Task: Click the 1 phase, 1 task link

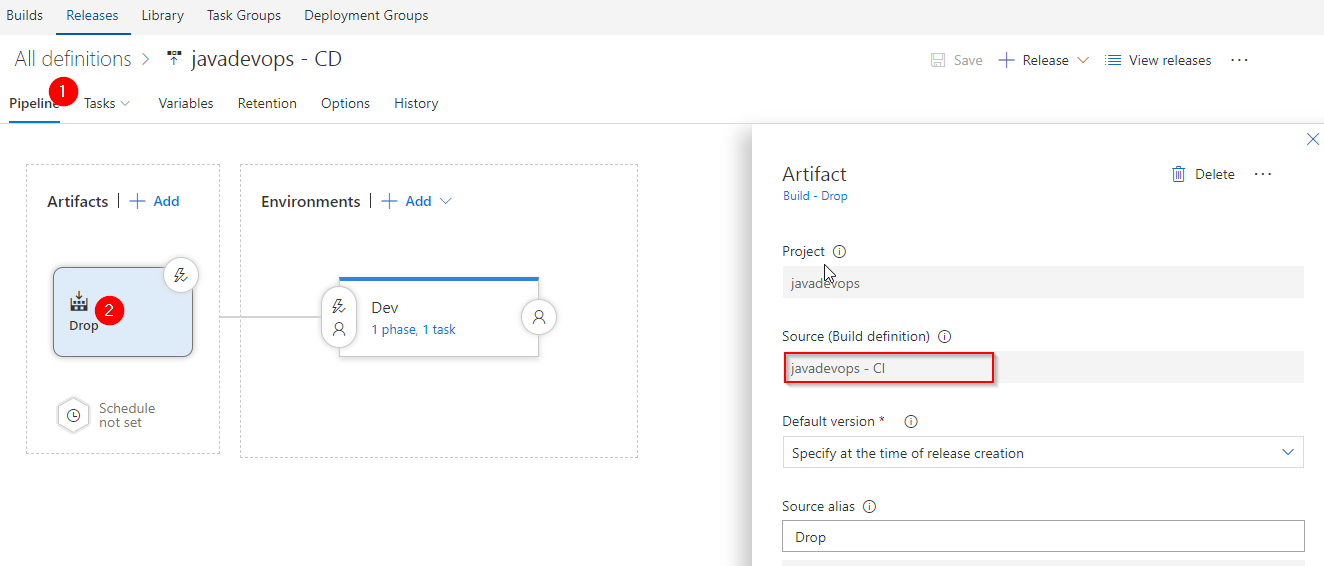Action: 413,329
